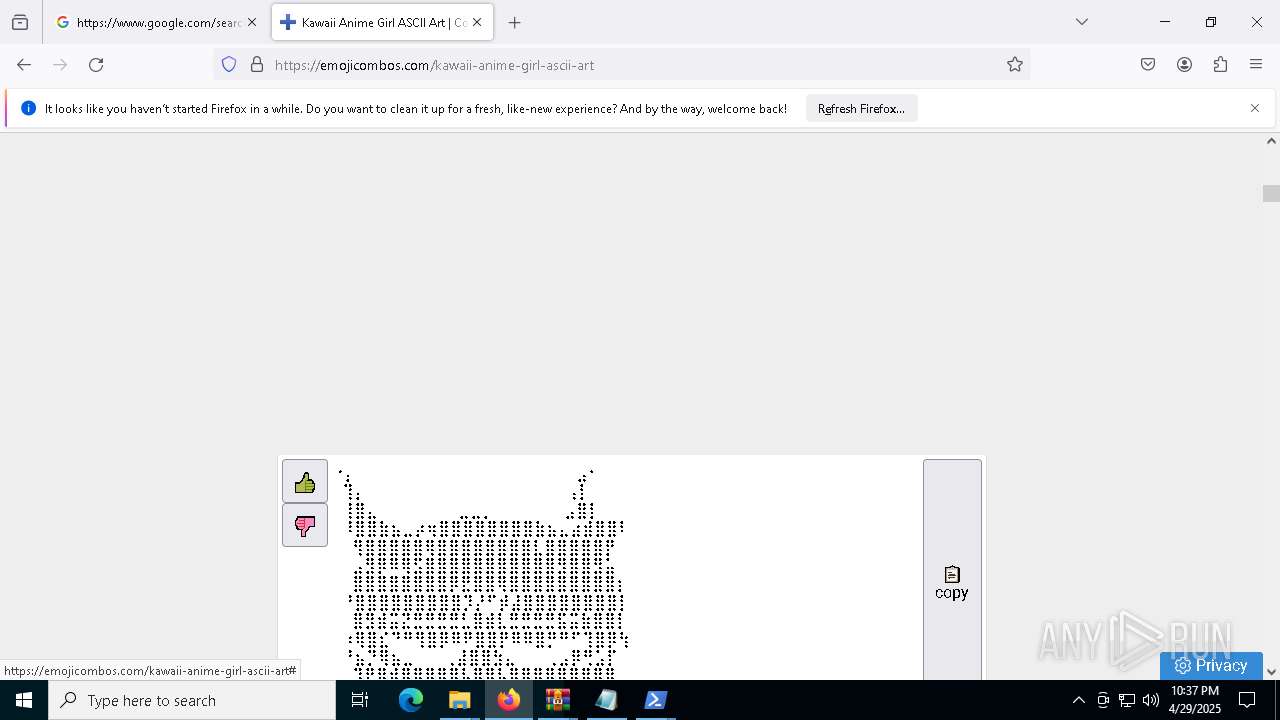Open Firefox application menu
The width and height of the screenshot is (1280, 720).
[x=1256, y=65]
